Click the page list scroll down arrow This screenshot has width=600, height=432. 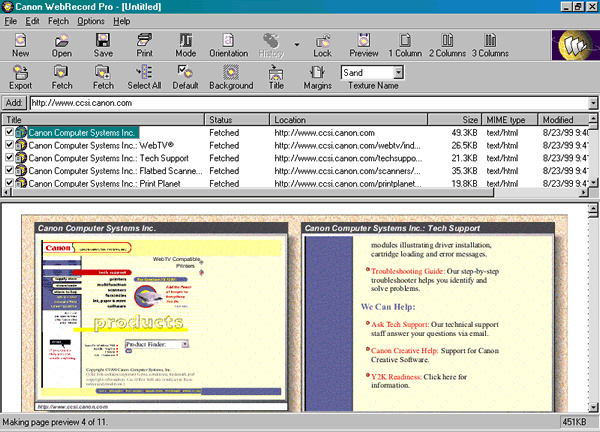point(593,183)
